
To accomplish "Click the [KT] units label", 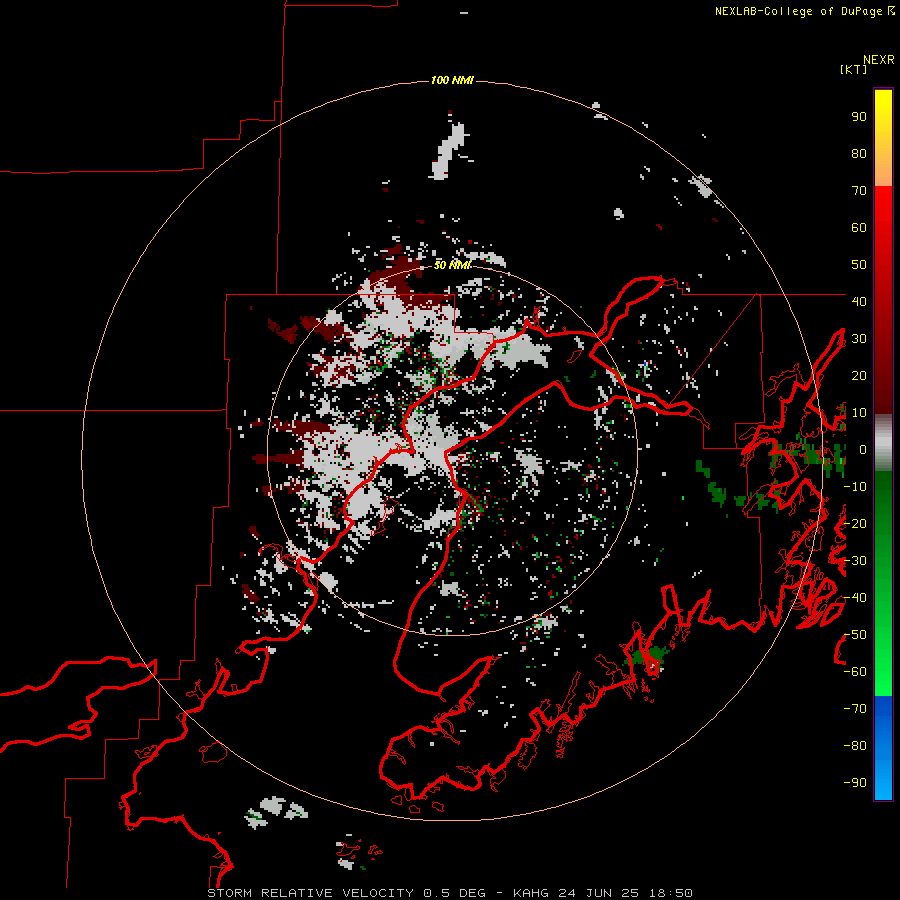I will coord(854,69).
